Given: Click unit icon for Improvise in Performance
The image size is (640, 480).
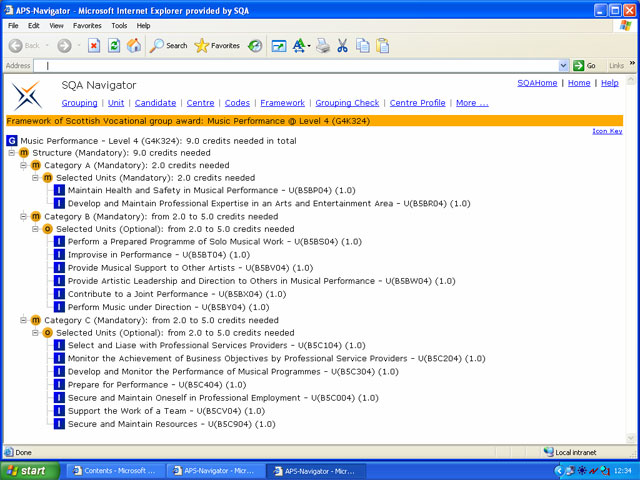Looking at the screenshot, I should coord(59,255).
